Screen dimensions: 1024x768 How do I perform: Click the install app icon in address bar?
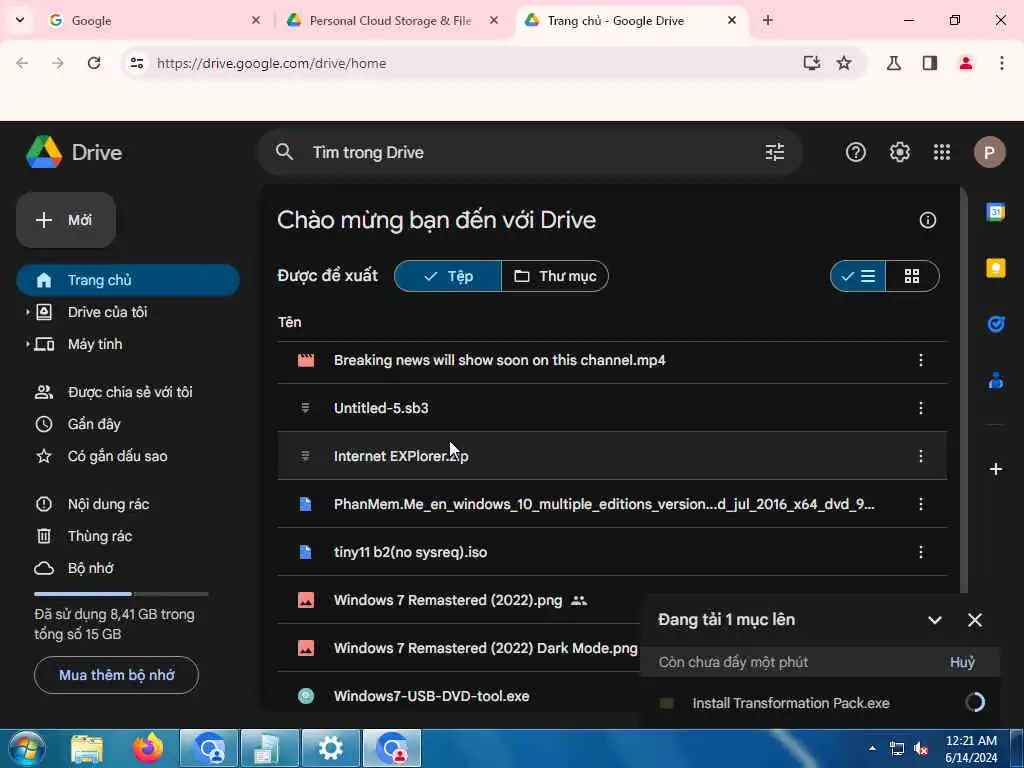click(x=811, y=63)
